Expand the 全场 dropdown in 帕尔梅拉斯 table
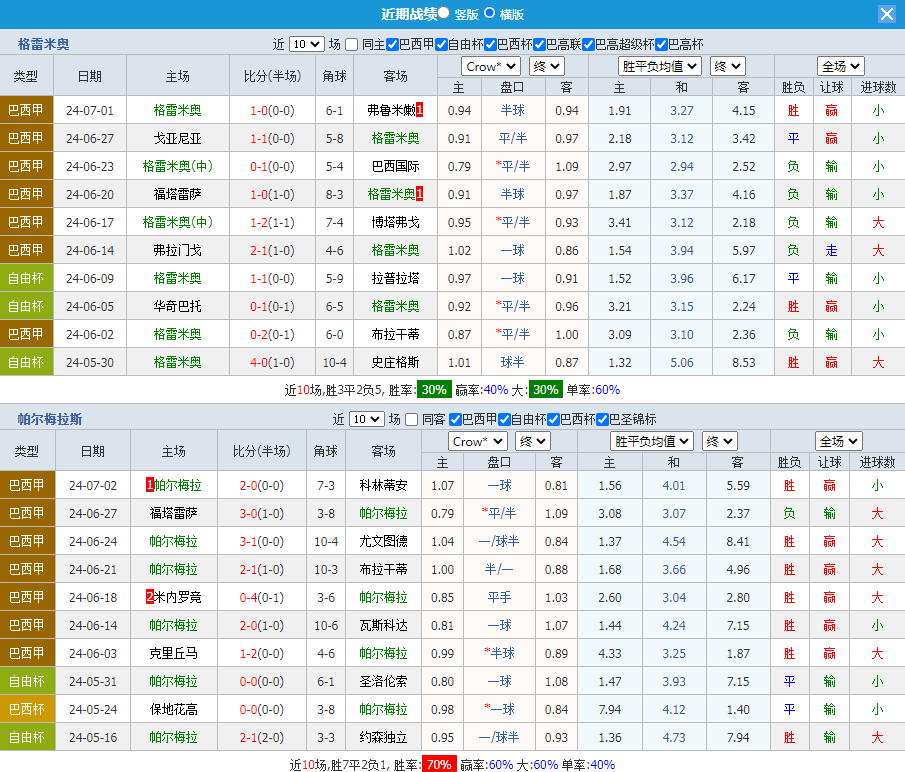905x772 pixels. coord(838,441)
